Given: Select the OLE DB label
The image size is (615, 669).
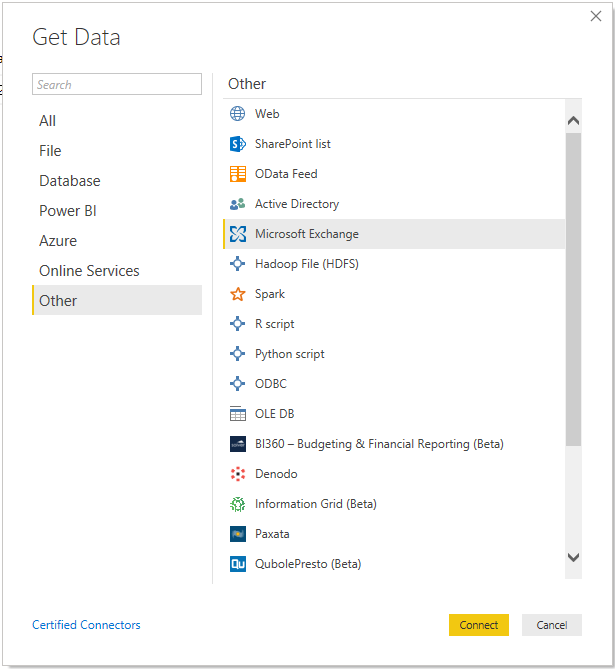Looking at the screenshot, I should pos(274,414).
